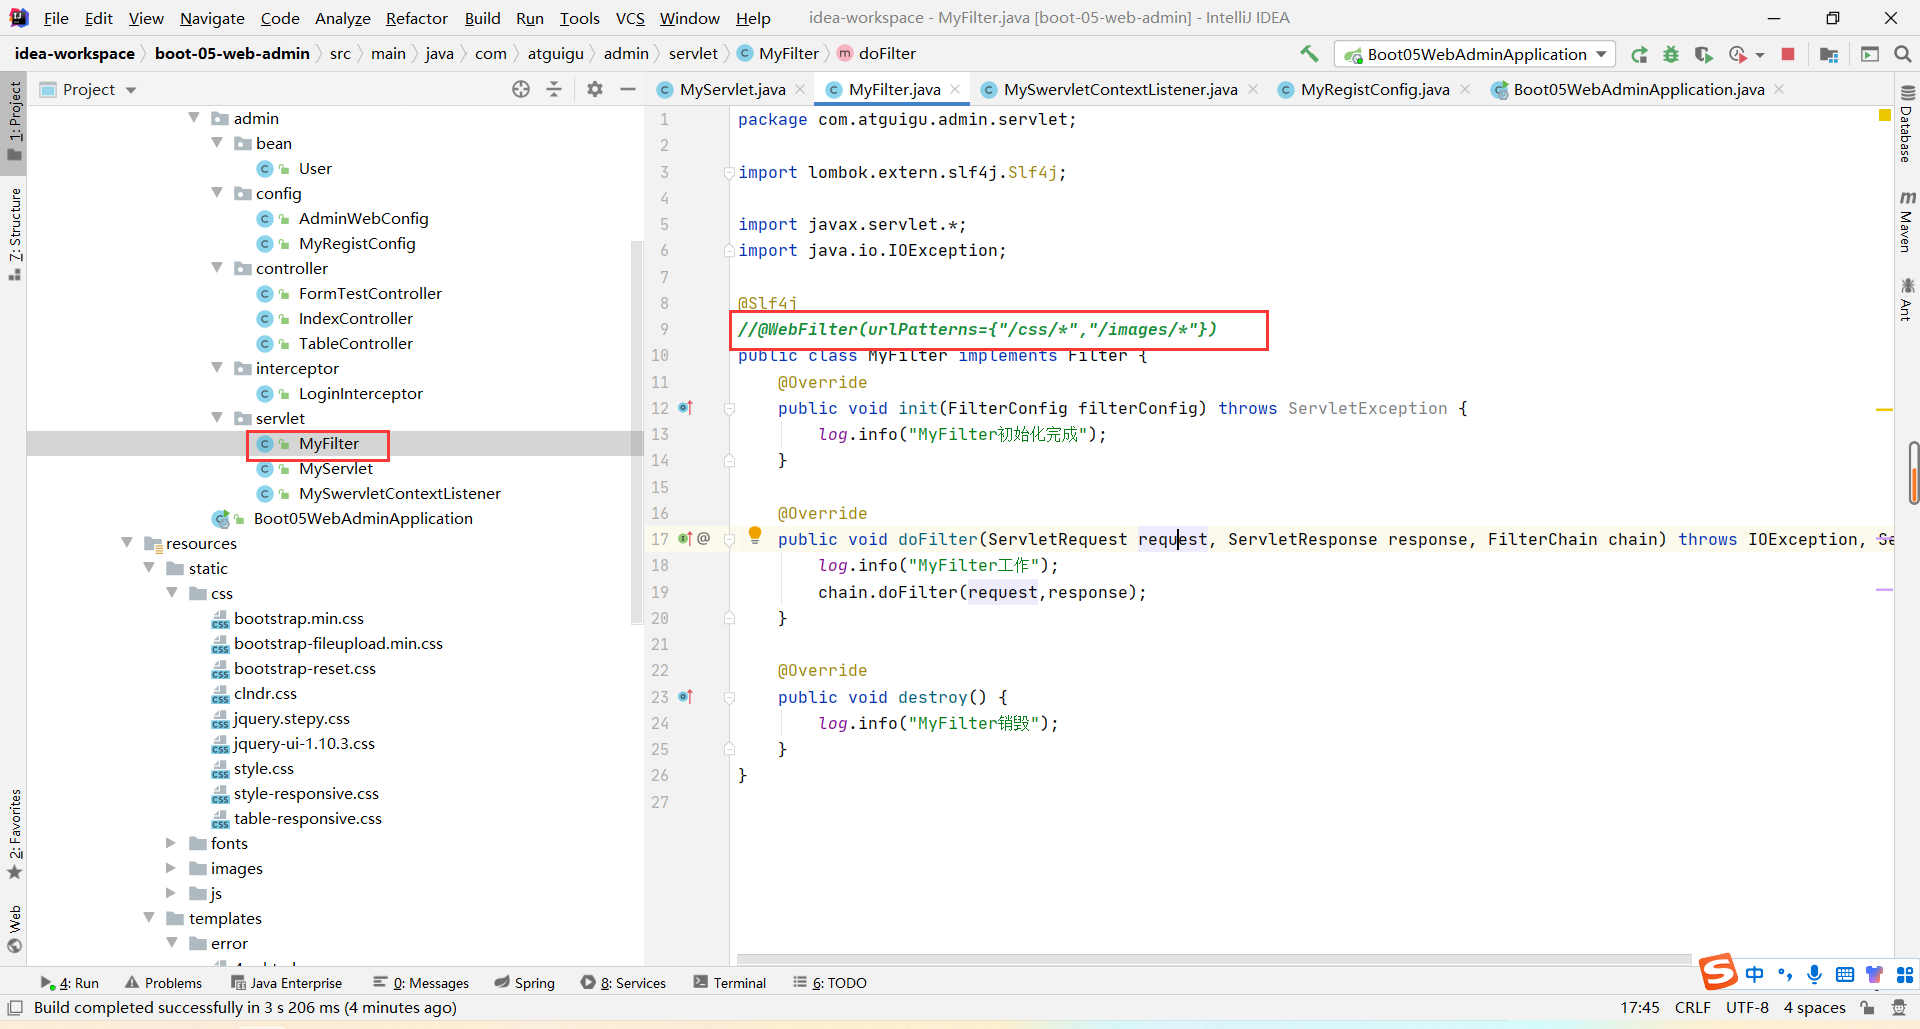Open the Spring tool window
The image size is (1920, 1029).
(524, 983)
